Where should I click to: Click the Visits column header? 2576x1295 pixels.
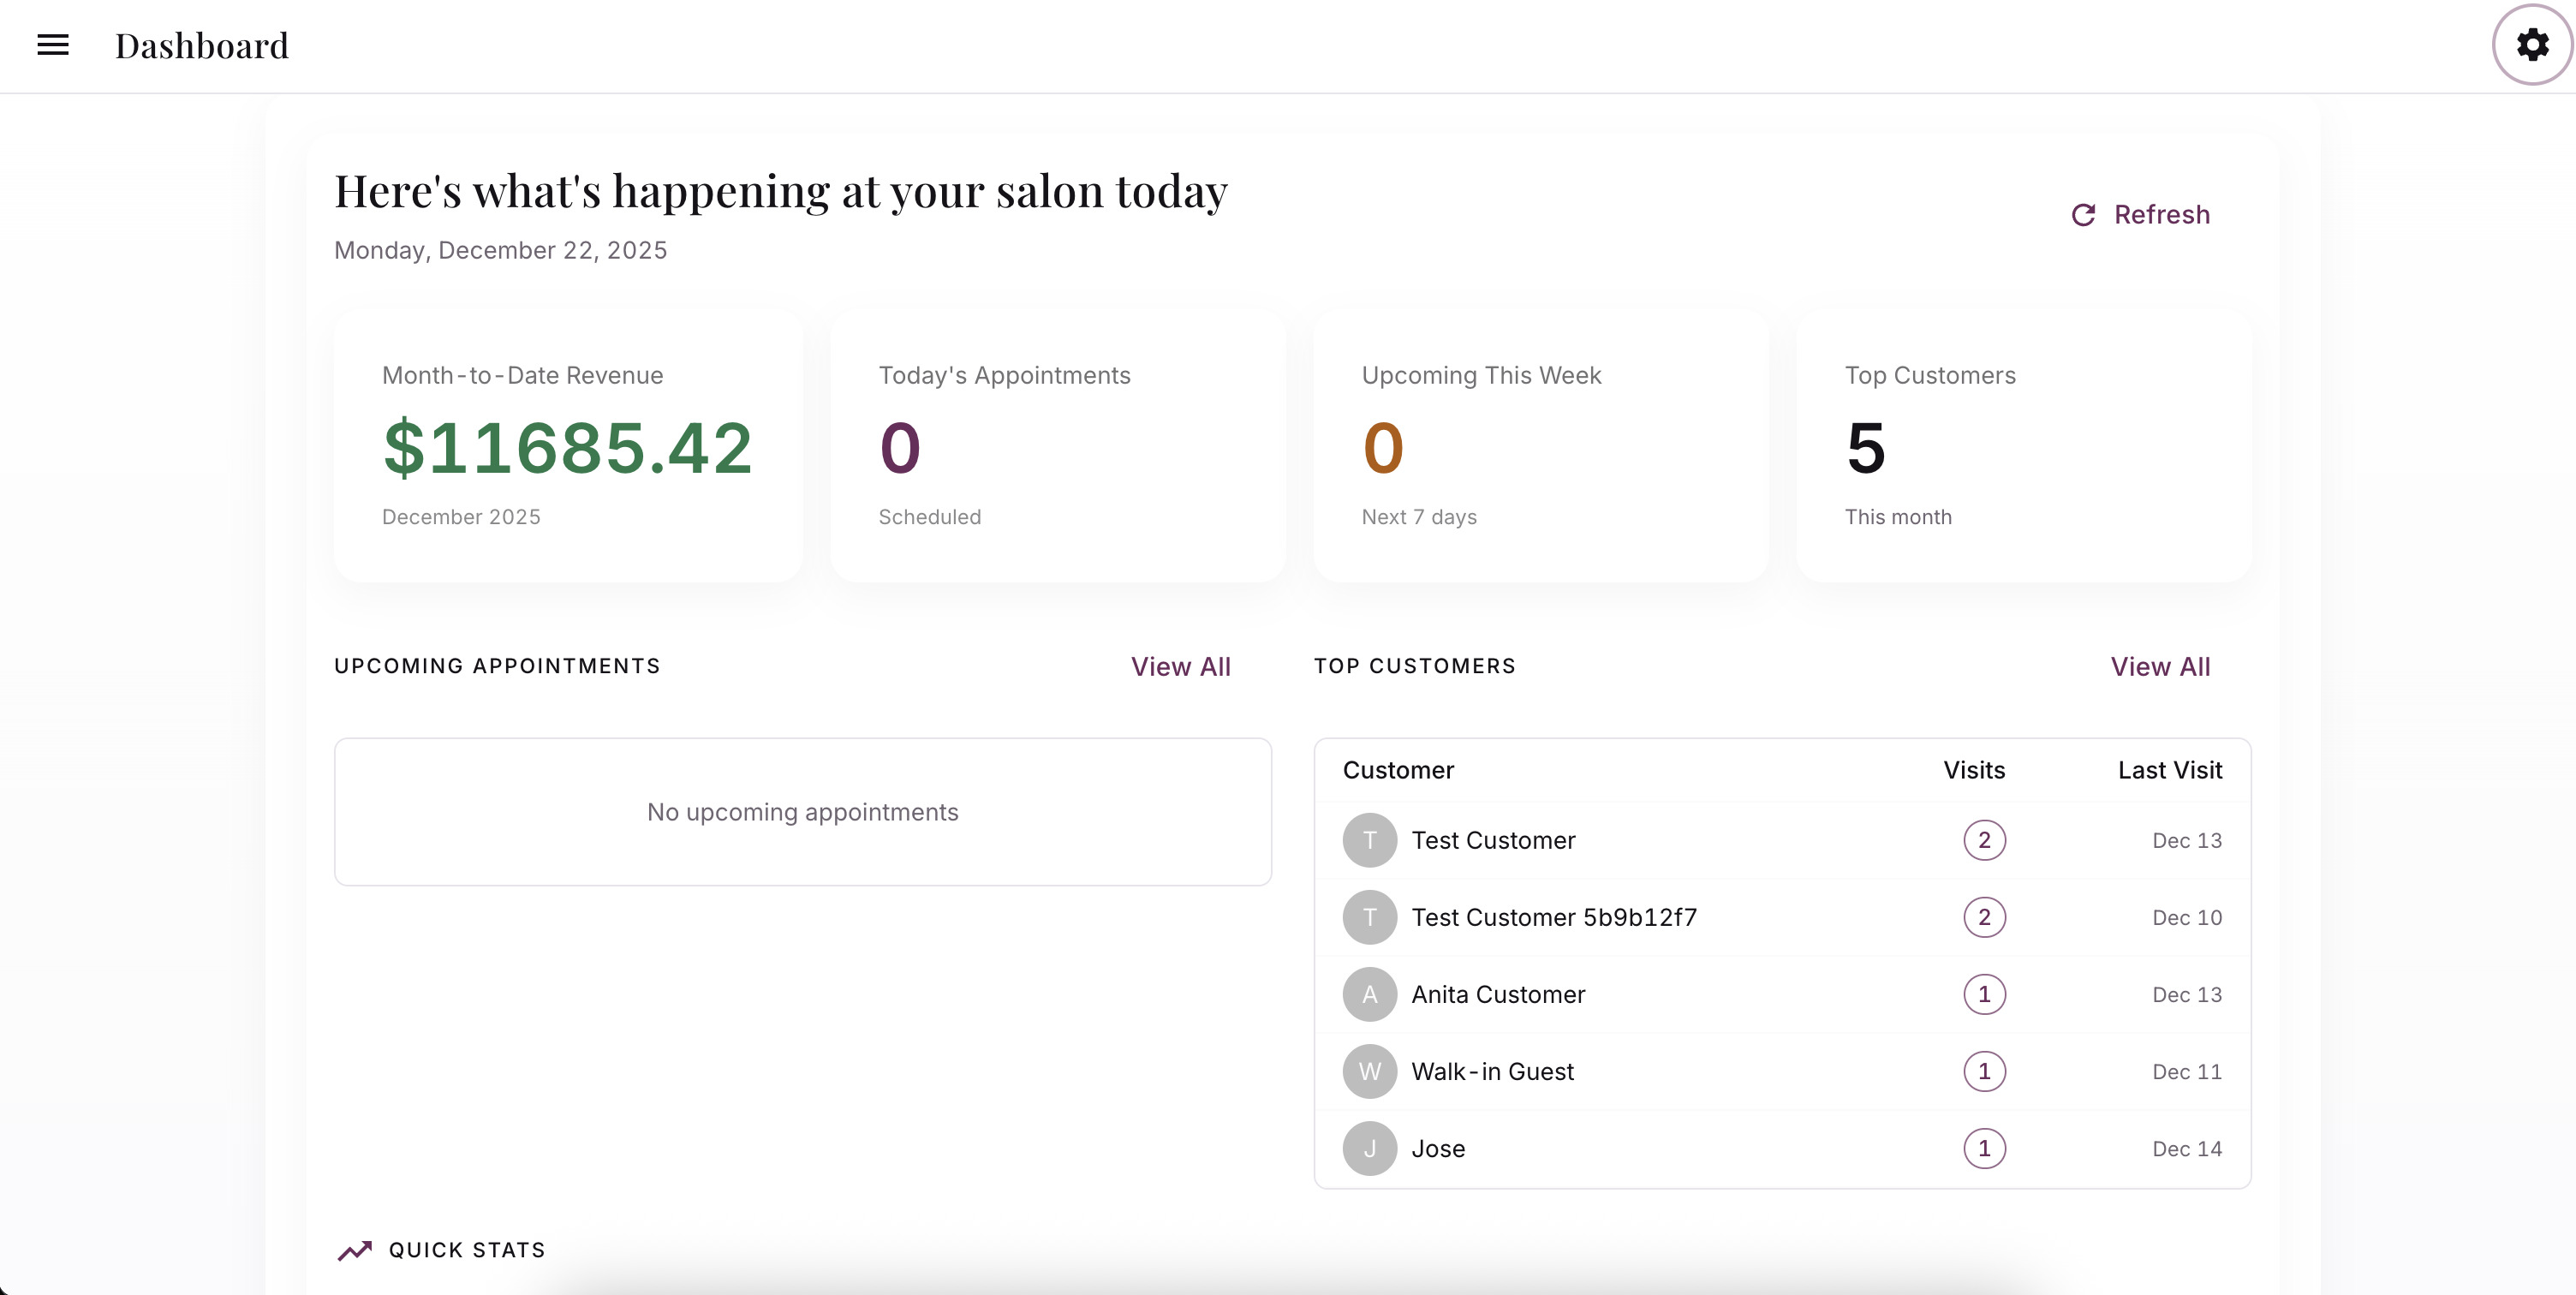coord(1973,770)
